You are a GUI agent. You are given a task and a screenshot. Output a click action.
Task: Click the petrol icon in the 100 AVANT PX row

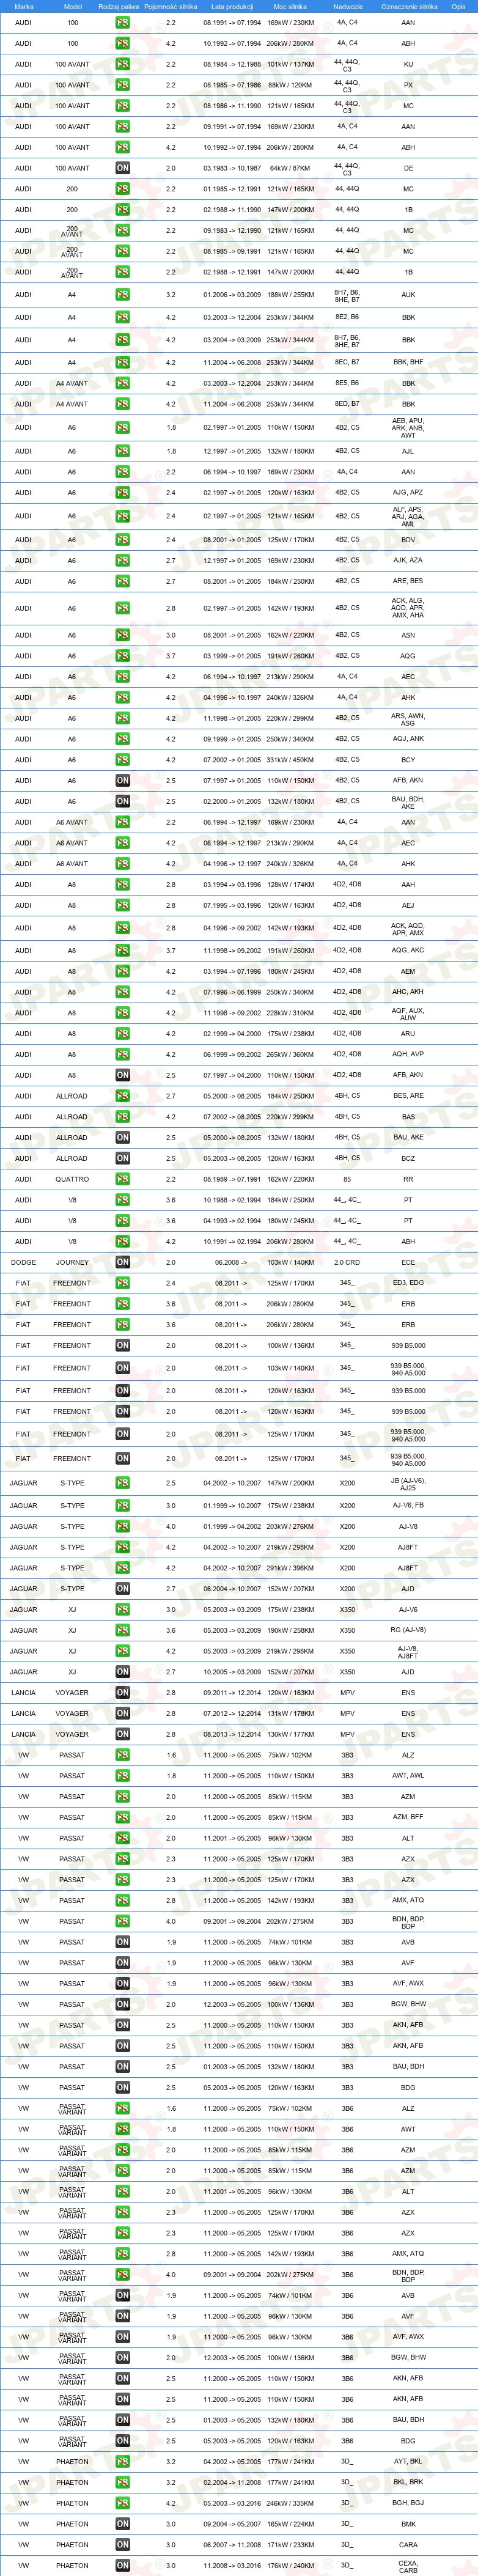122,85
